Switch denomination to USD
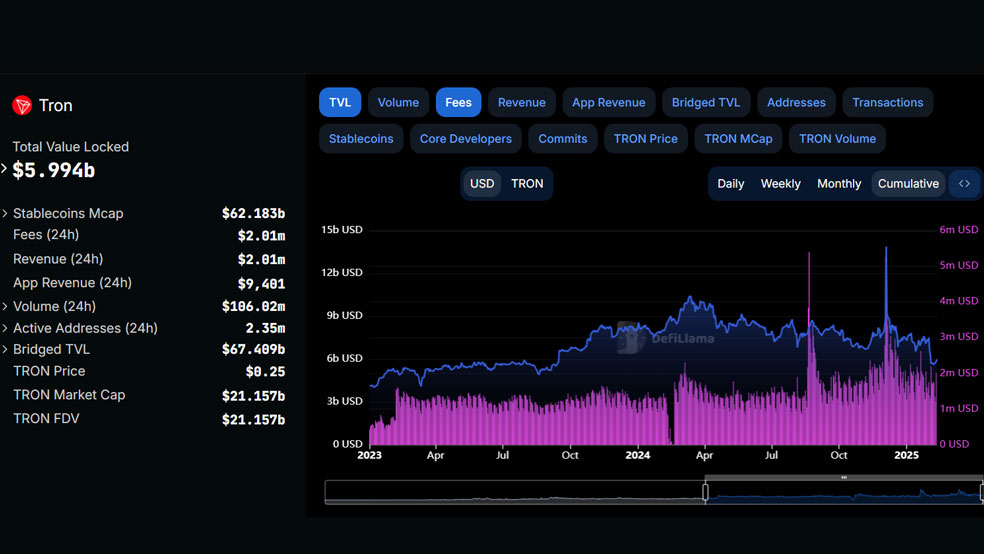The height and width of the screenshot is (554, 984). click(x=482, y=184)
